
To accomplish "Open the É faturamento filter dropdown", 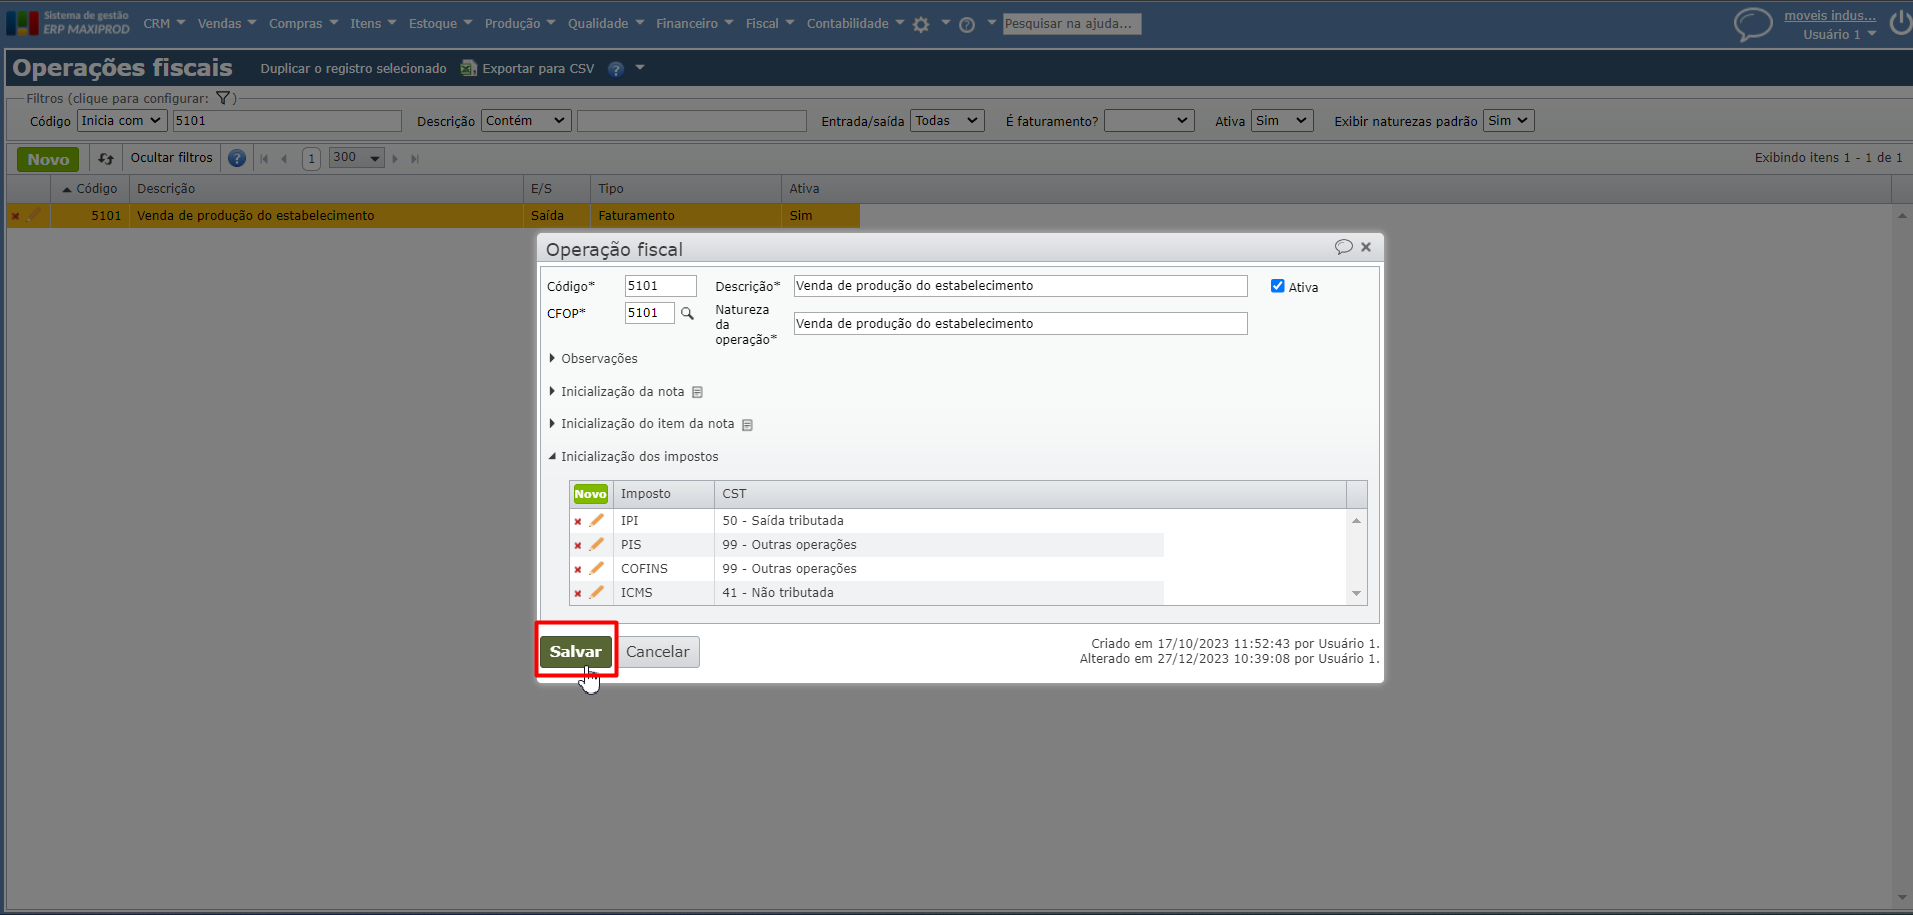I will [x=1149, y=121].
